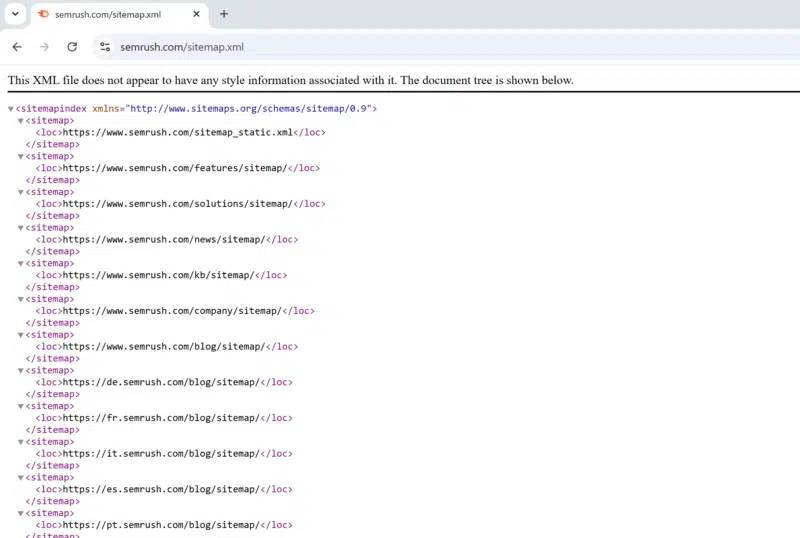800x538 pixels.
Task: Click the features/sitemap/ URL text
Action: click(x=175, y=168)
